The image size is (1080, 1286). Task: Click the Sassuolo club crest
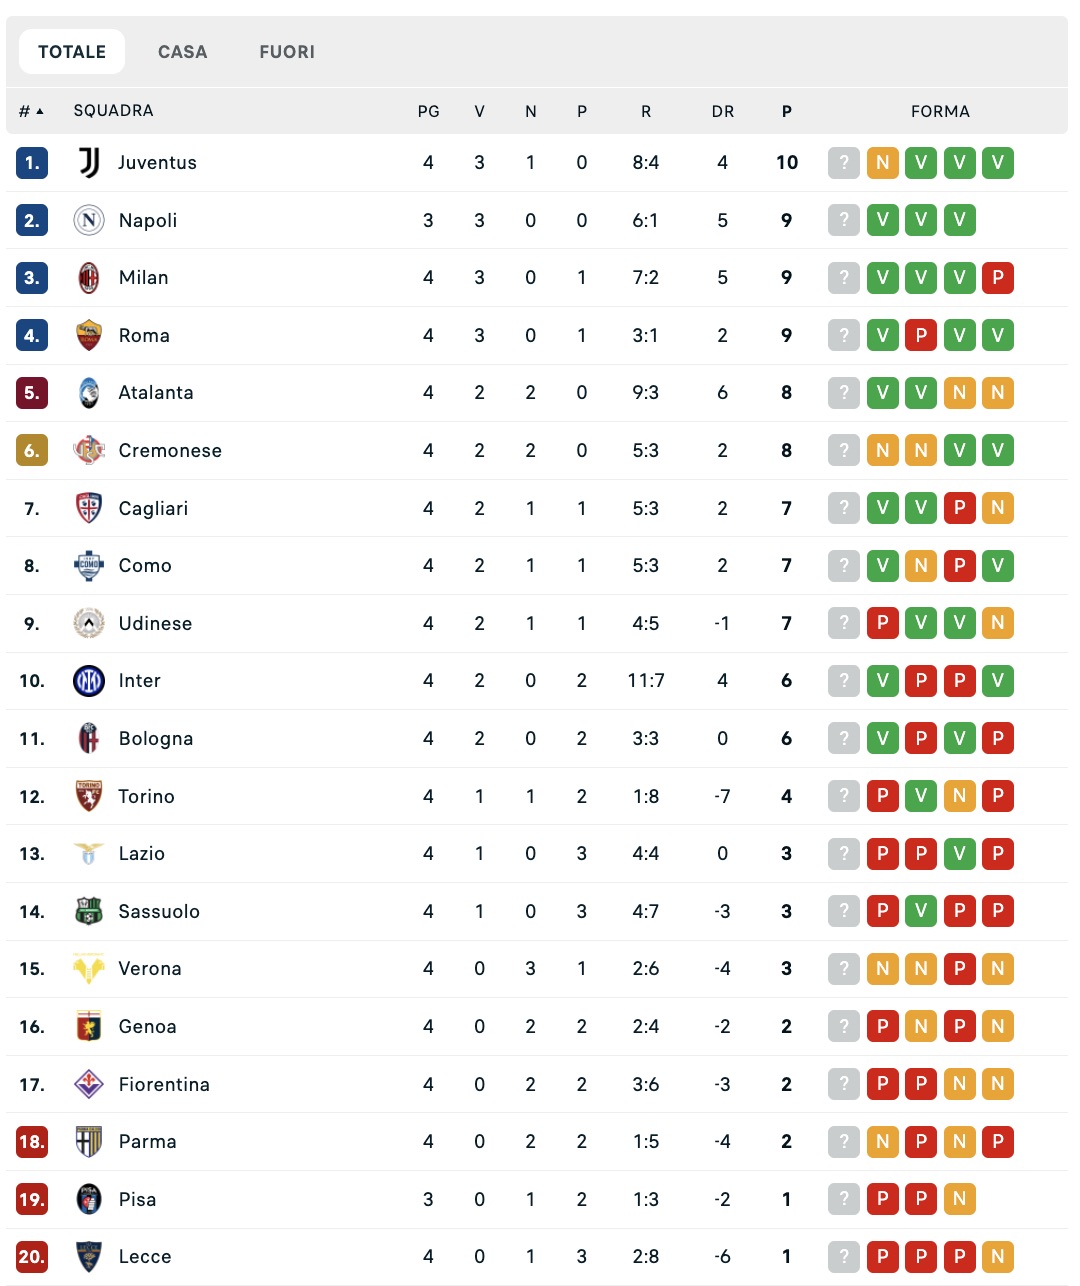(89, 912)
